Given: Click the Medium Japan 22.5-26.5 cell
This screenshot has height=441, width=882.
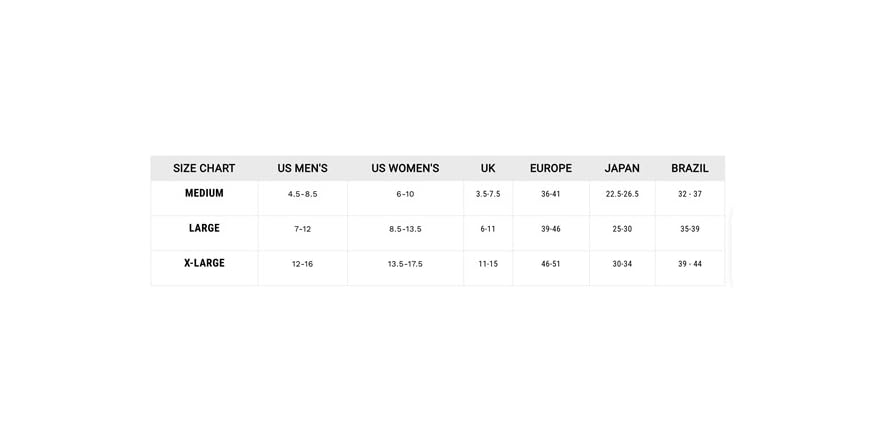Looking at the screenshot, I should click(622, 194).
